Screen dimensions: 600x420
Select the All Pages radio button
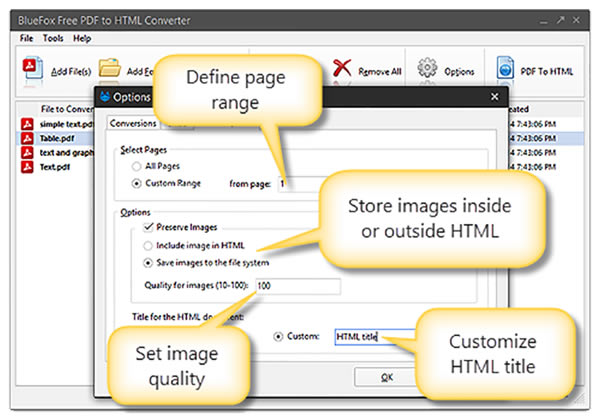point(137,168)
